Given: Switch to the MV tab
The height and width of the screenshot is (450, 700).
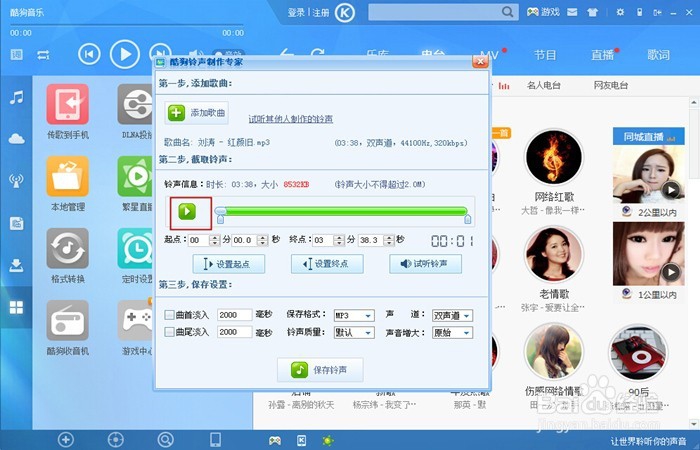Looking at the screenshot, I should tap(490, 55).
